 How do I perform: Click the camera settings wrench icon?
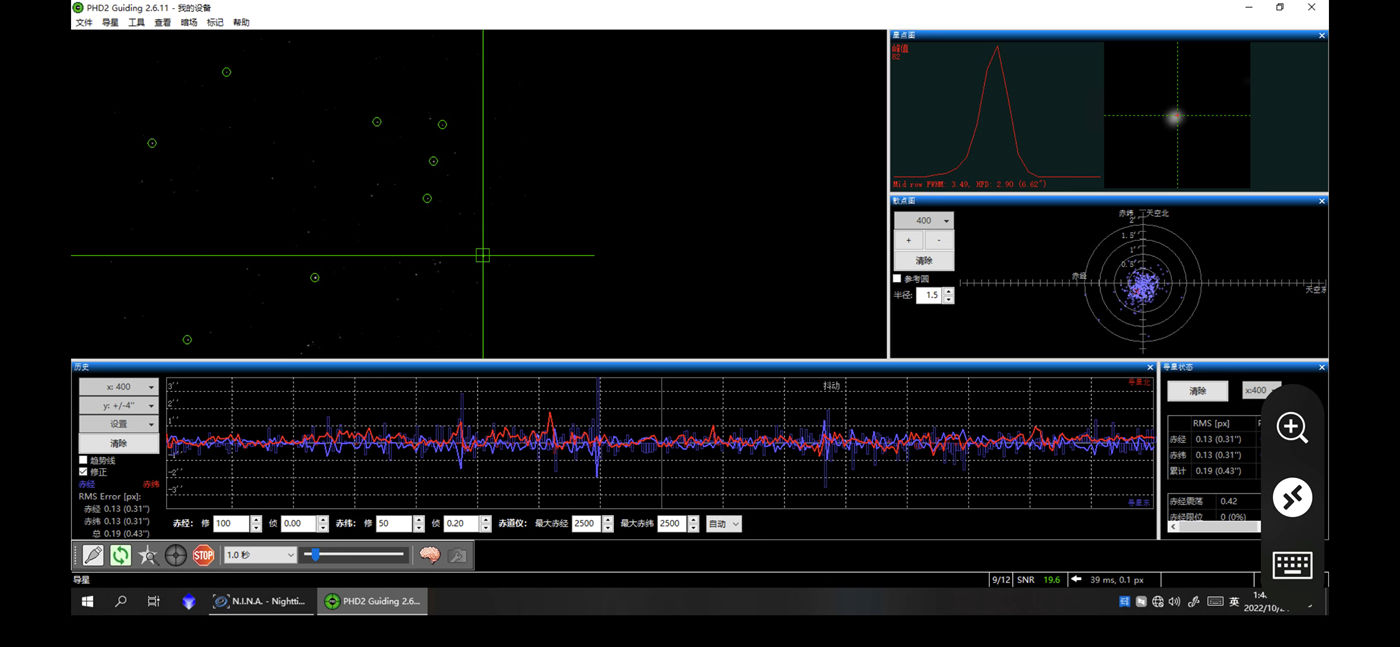point(458,555)
